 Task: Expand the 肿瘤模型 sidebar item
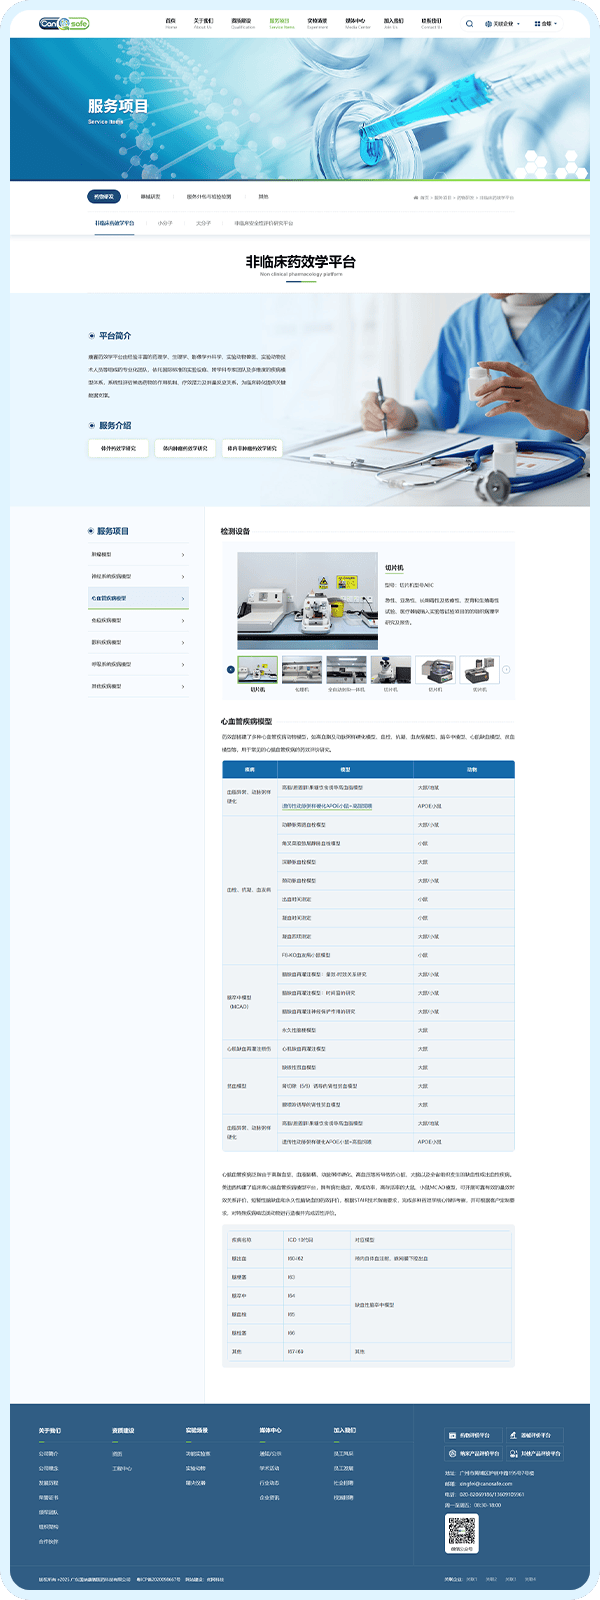[x=138, y=554]
